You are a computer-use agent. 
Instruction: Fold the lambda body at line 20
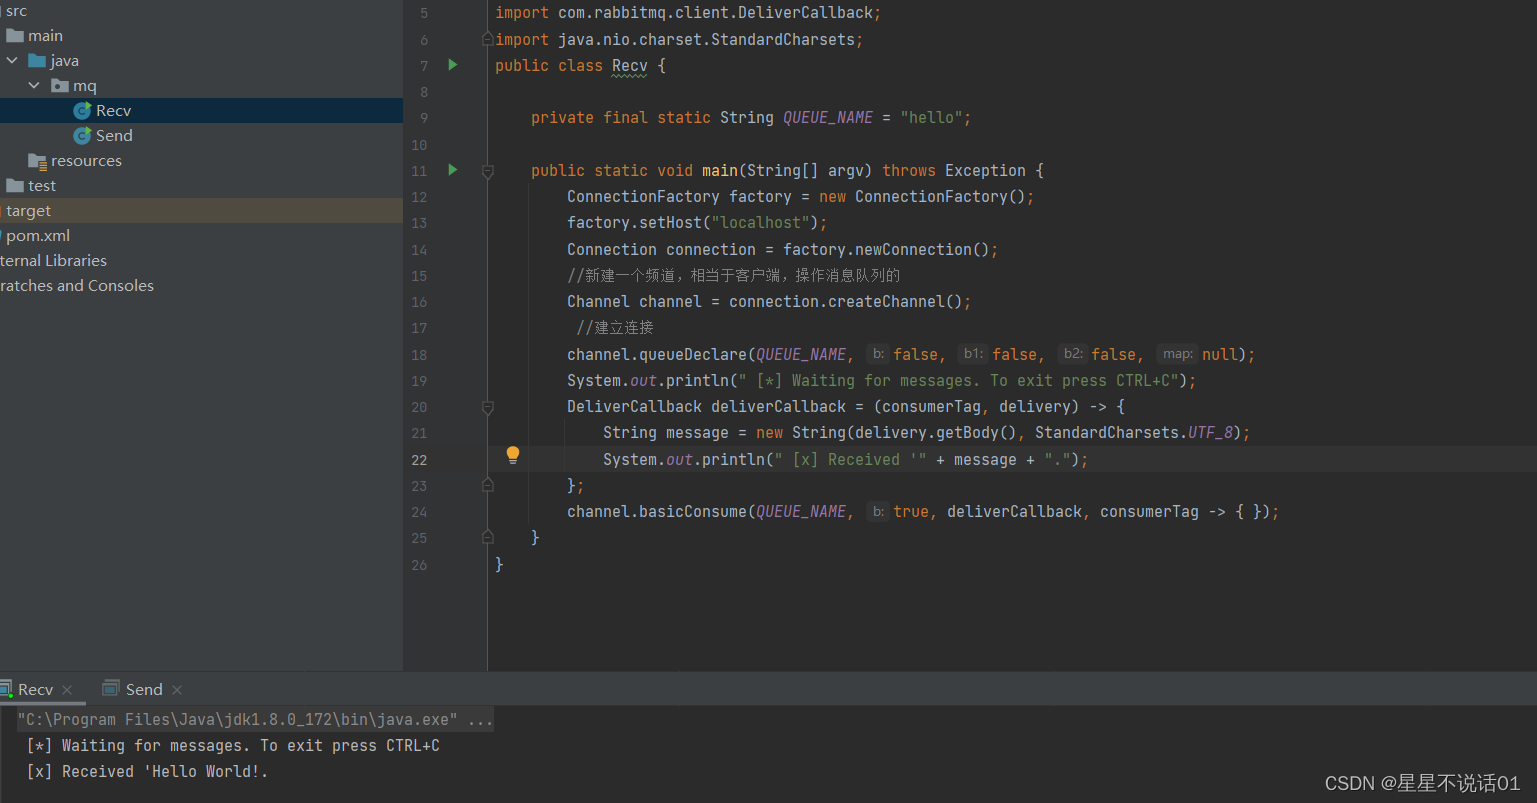click(x=488, y=407)
